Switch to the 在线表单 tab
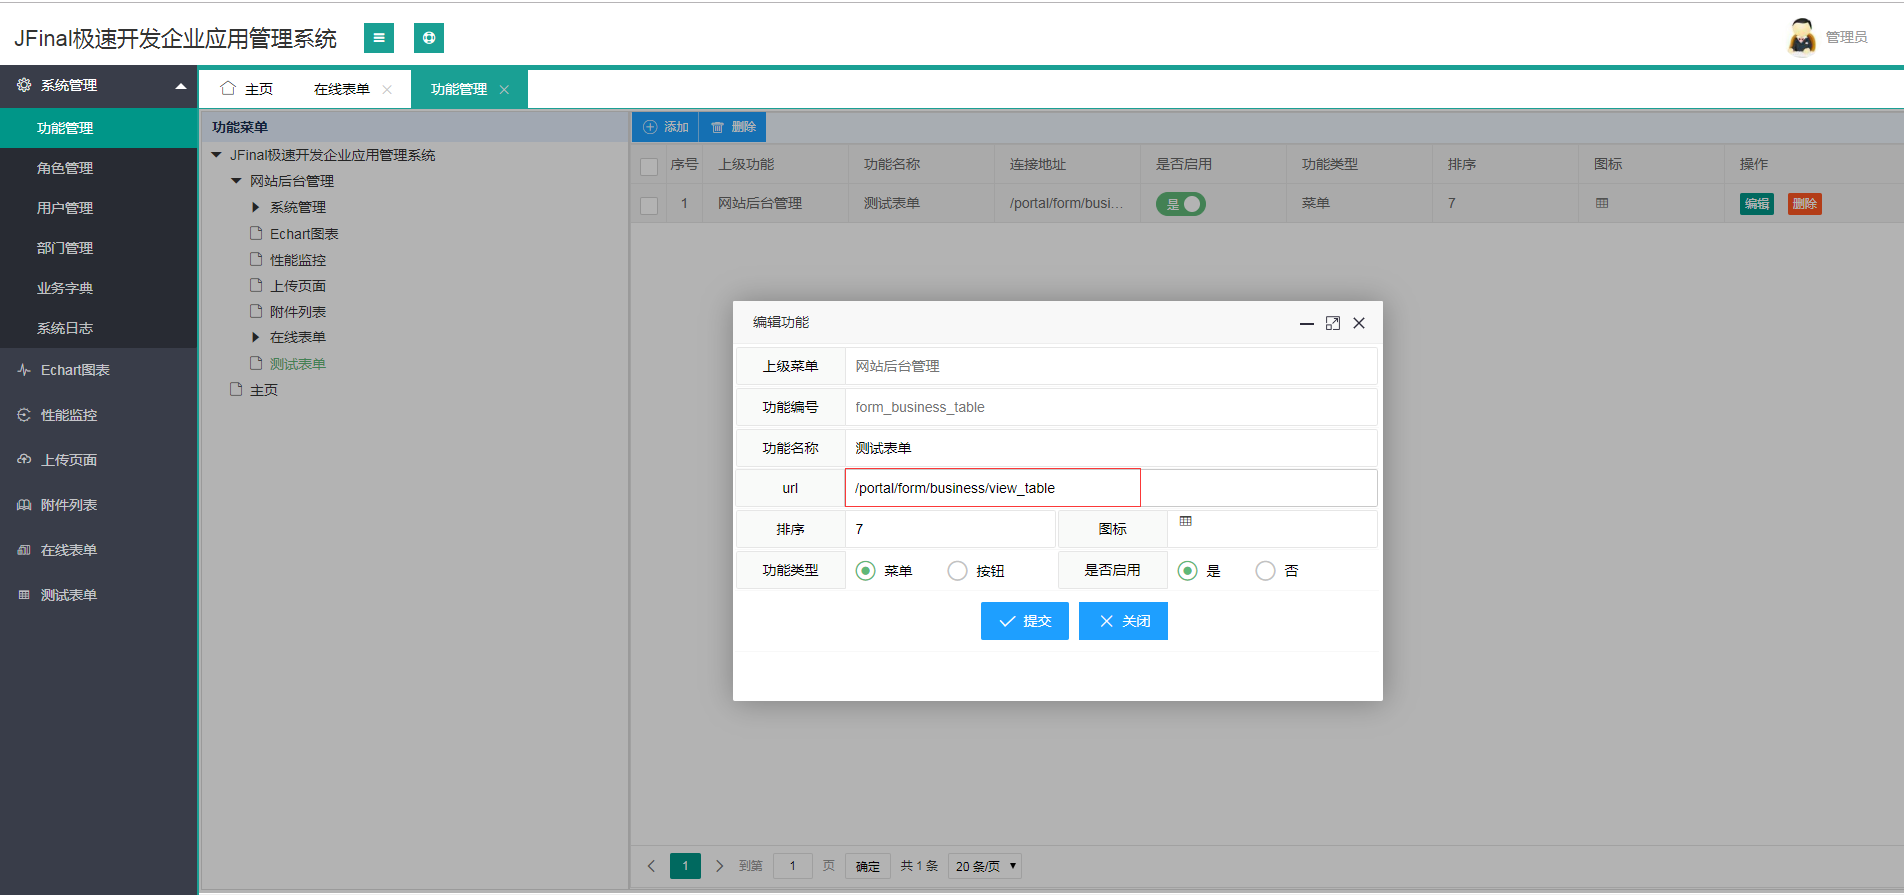Viewport: 1904px width, 895px height. [x=342, y=89]
